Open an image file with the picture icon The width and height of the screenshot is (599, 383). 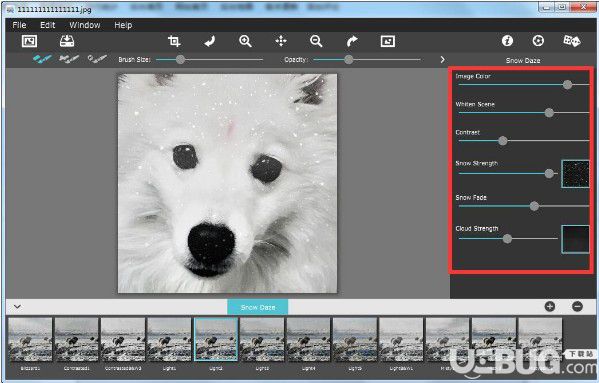[x=29, y=41]
